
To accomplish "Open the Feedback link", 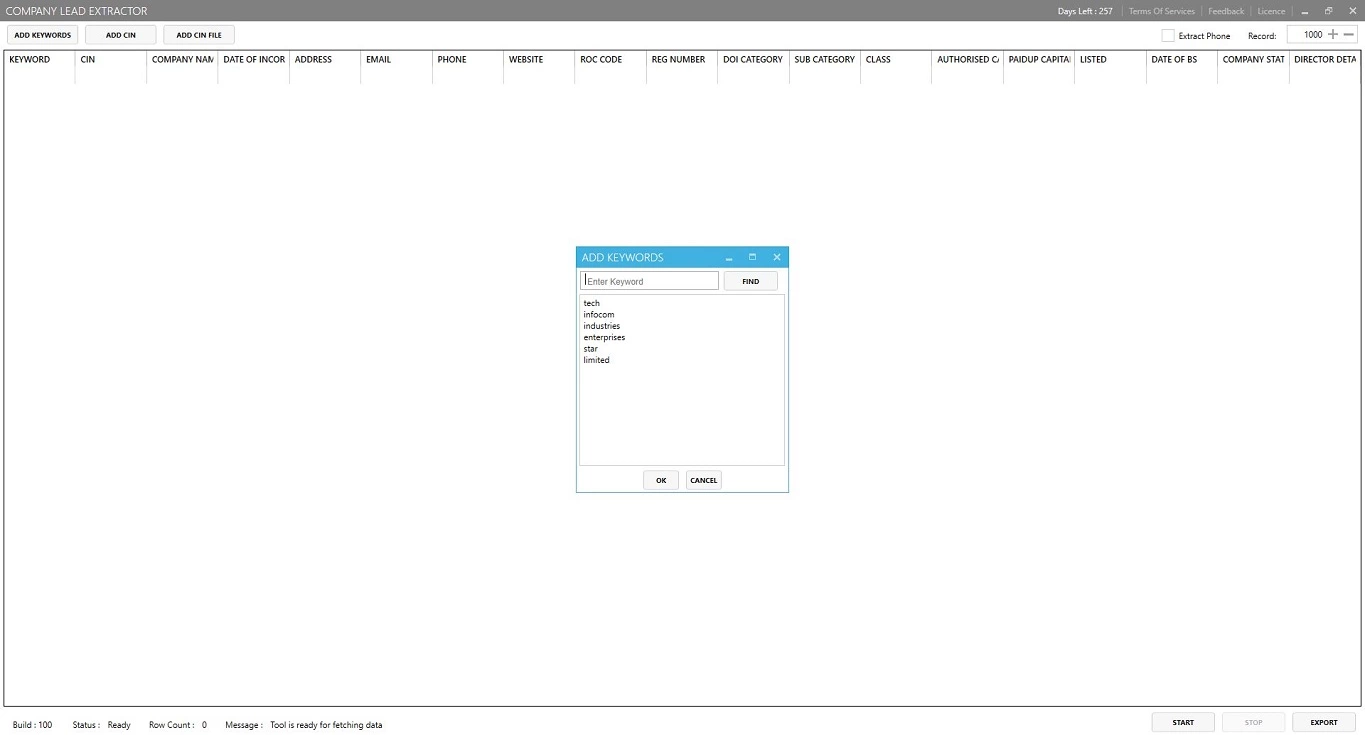I will [x=1226, y=11].
